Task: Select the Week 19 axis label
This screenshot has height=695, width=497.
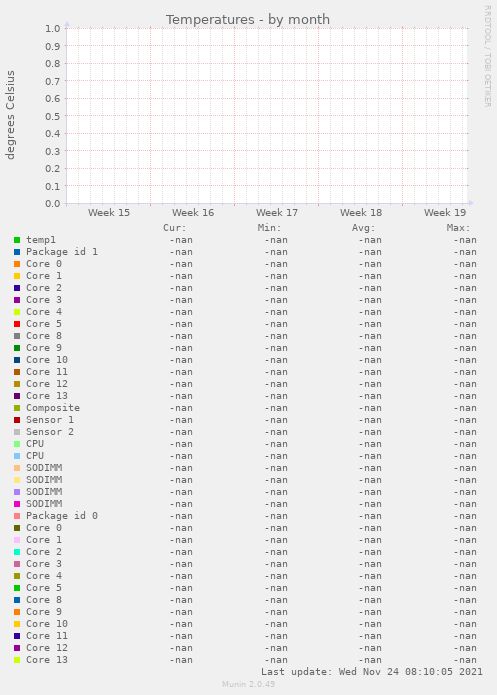Action: [x=445, y=213]
